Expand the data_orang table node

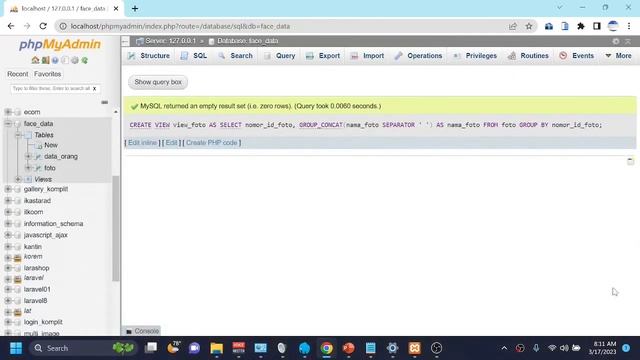coord(28,156)
